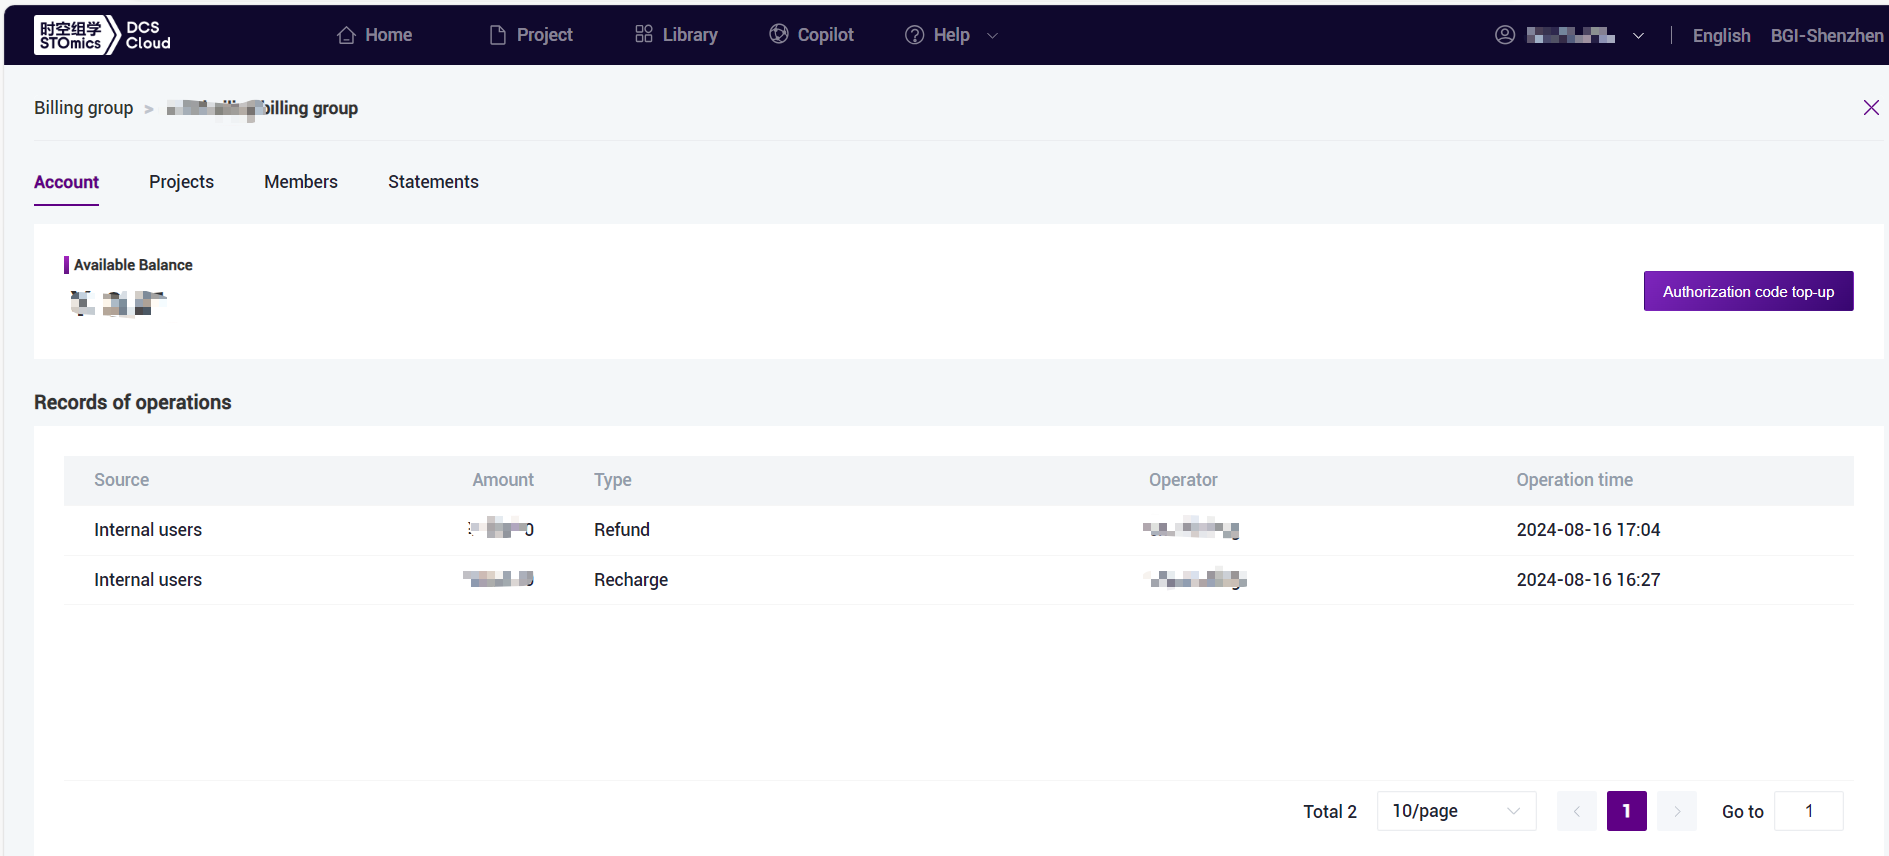This screenshot has width=1889, height=856.
Task: Click the Home house icon
Action: [x=346, y=35]
